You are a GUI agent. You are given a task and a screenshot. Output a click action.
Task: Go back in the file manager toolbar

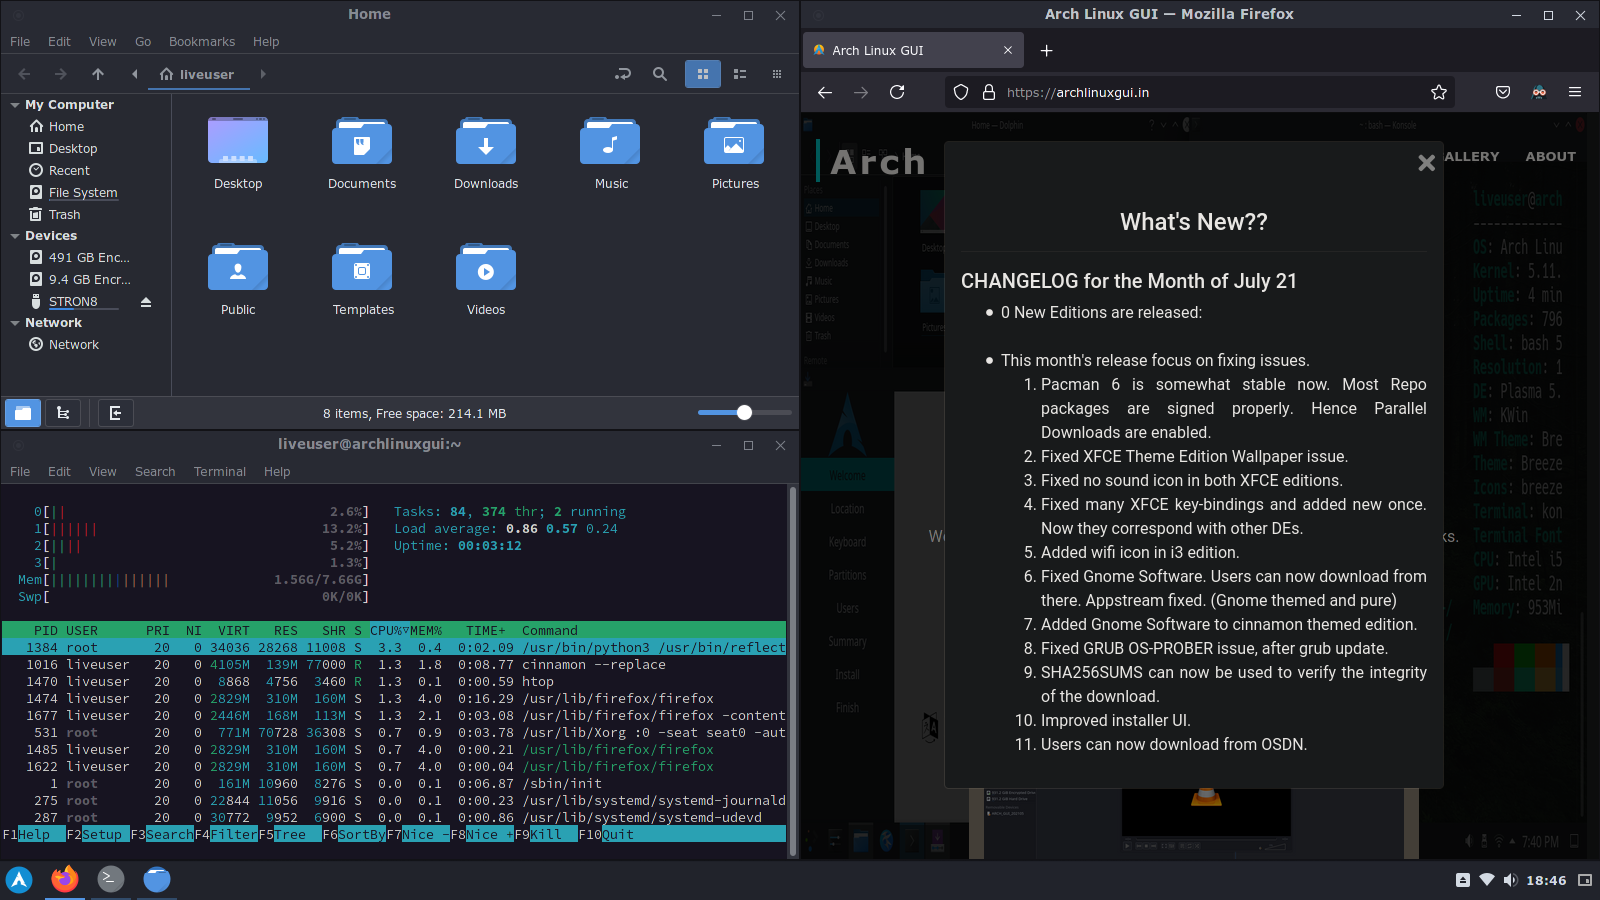point(25,74)
